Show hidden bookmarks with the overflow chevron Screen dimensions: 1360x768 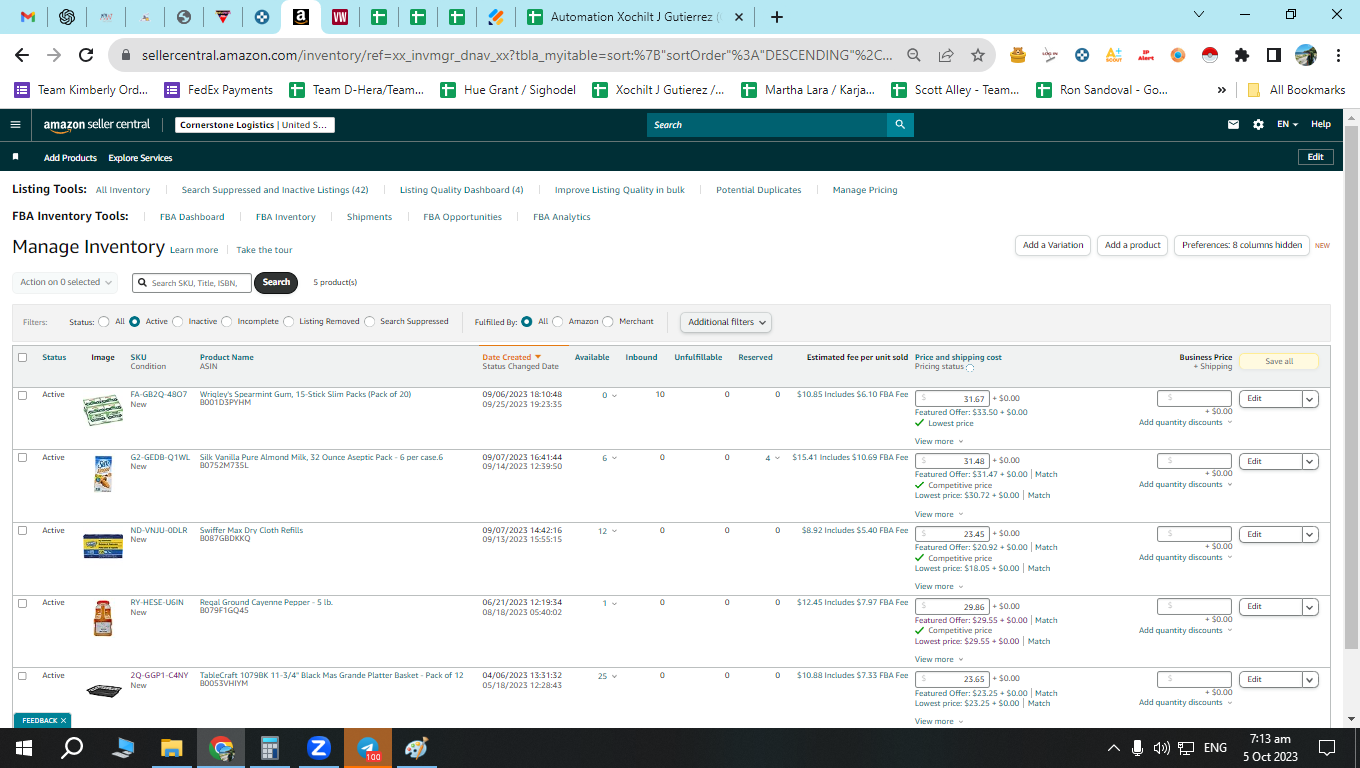[1221, 90]
